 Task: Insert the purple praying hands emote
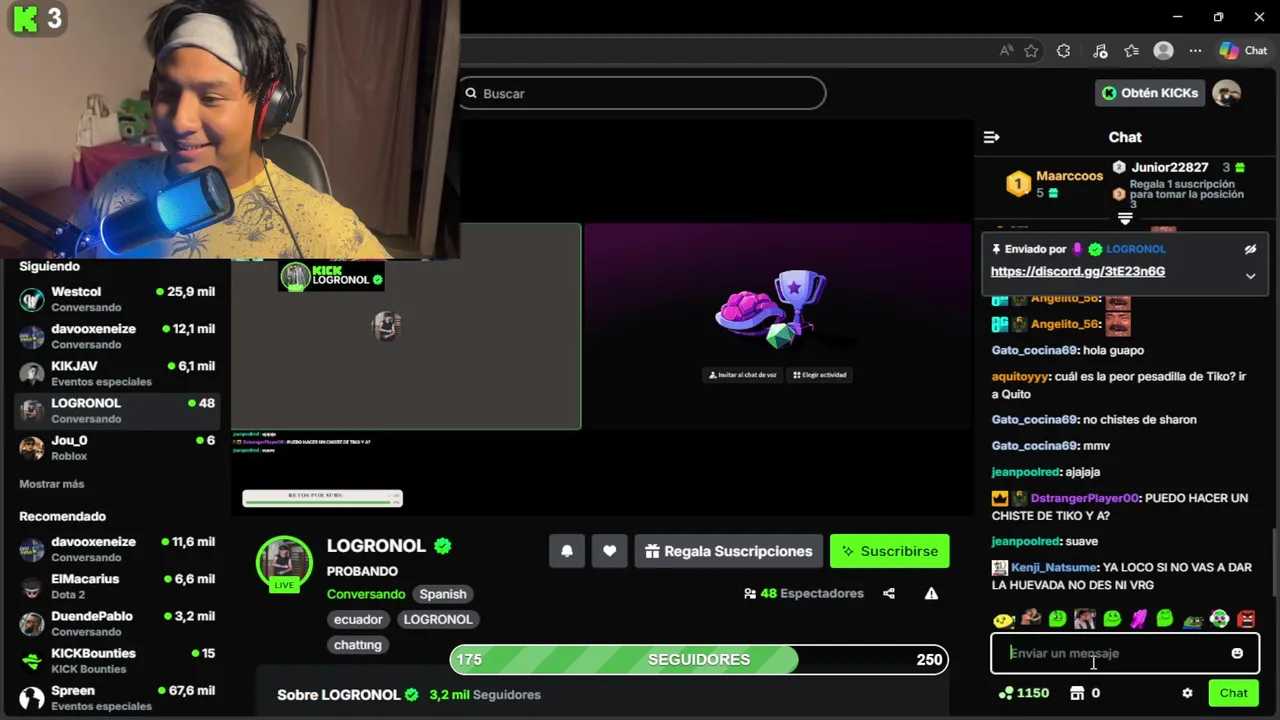tap(1138, 619)
